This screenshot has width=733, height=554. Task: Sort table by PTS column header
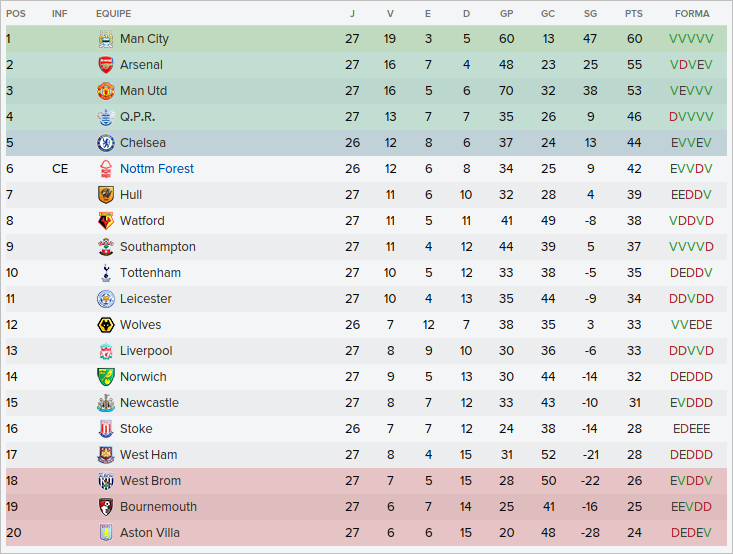(x=633, y=14)
